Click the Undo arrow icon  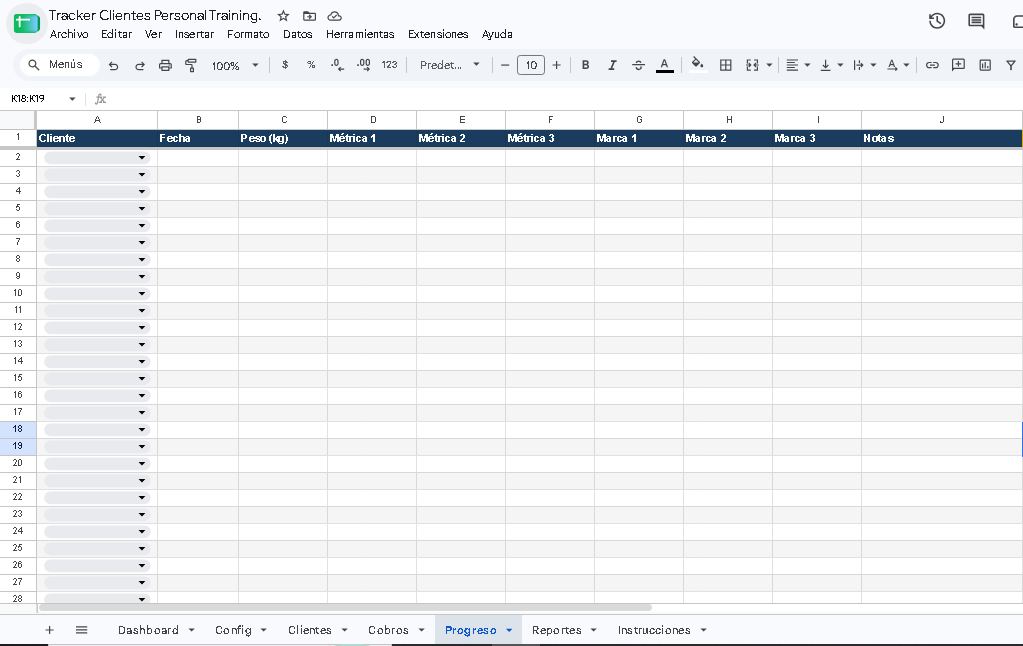pos(114,65)
